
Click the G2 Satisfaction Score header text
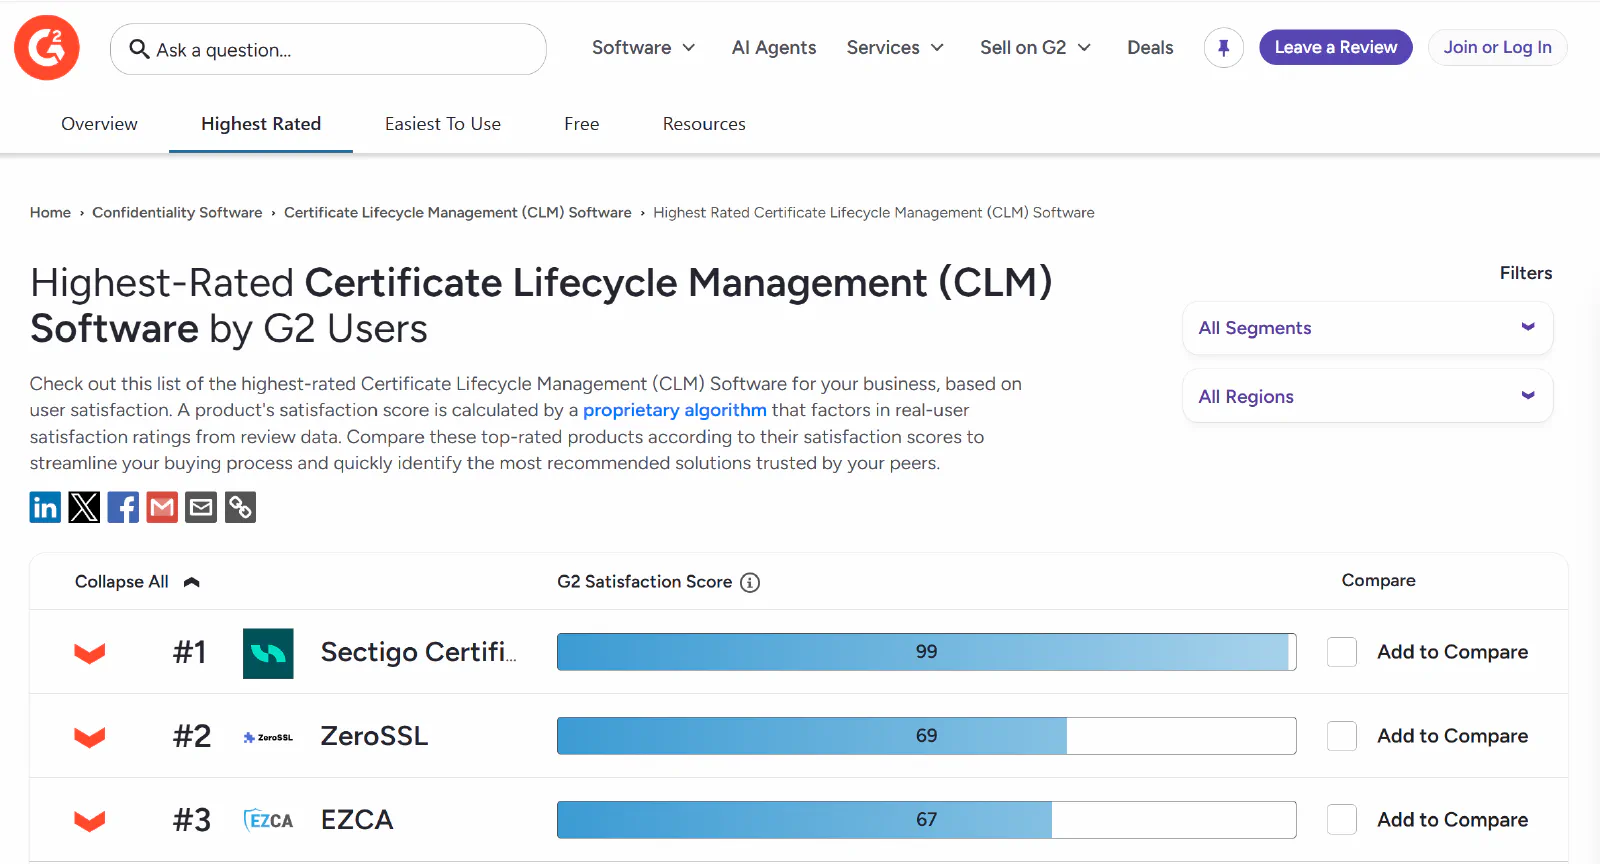pyautogui.click(x=644, y=582)
